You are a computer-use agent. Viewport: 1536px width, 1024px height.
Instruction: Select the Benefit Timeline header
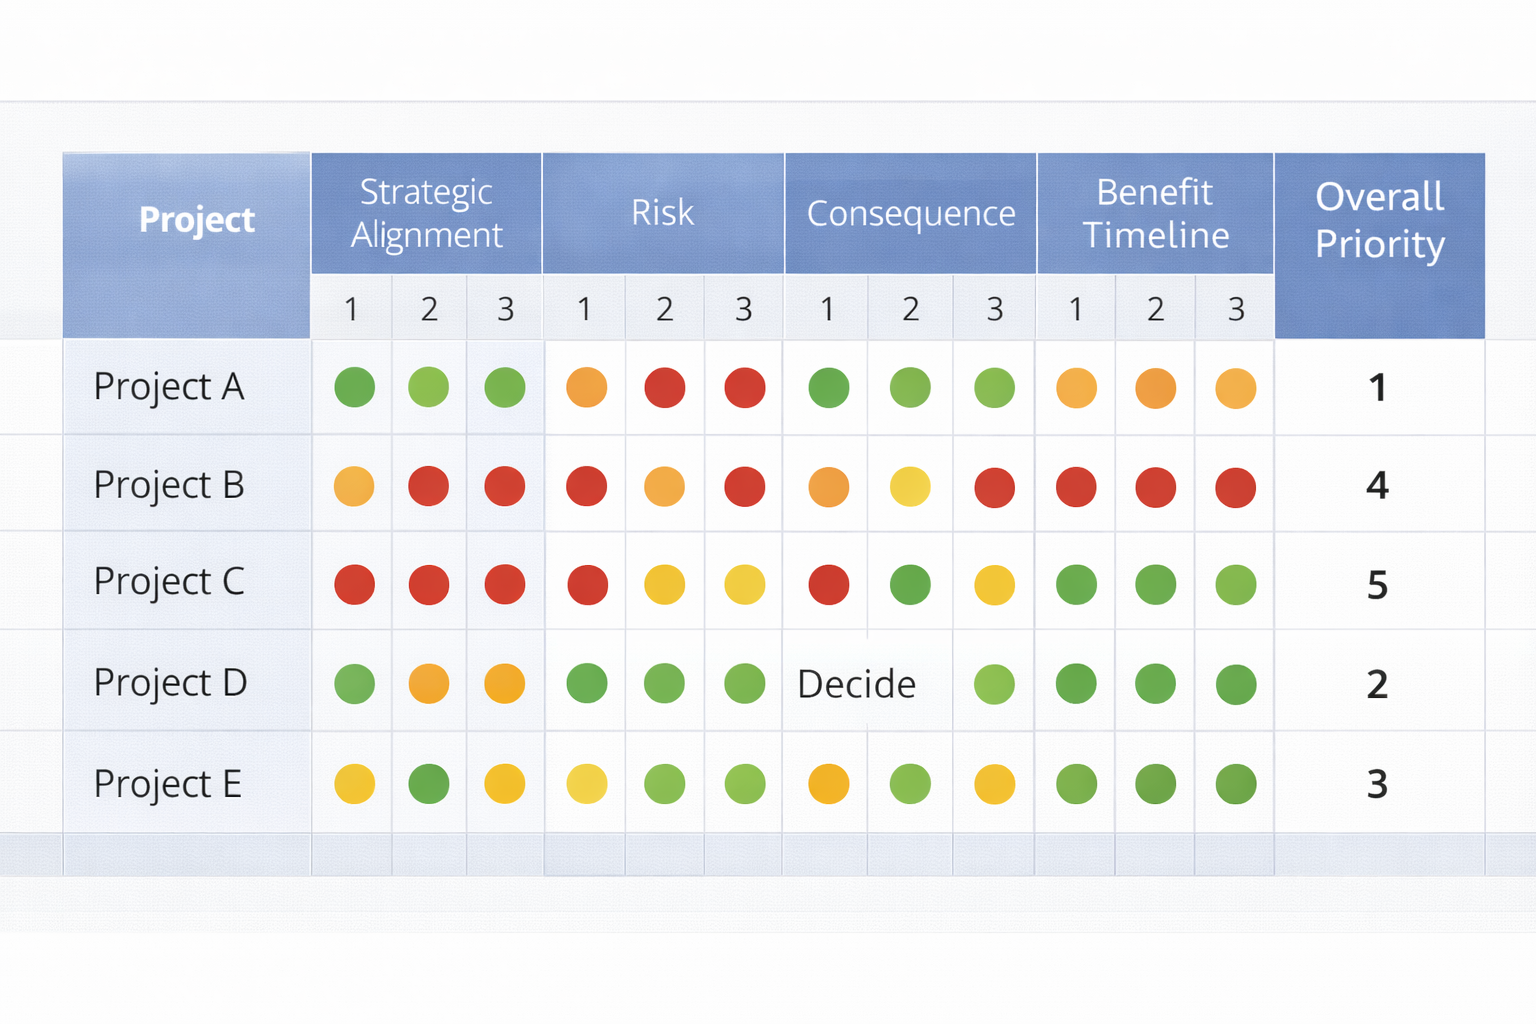[1155, 213]
